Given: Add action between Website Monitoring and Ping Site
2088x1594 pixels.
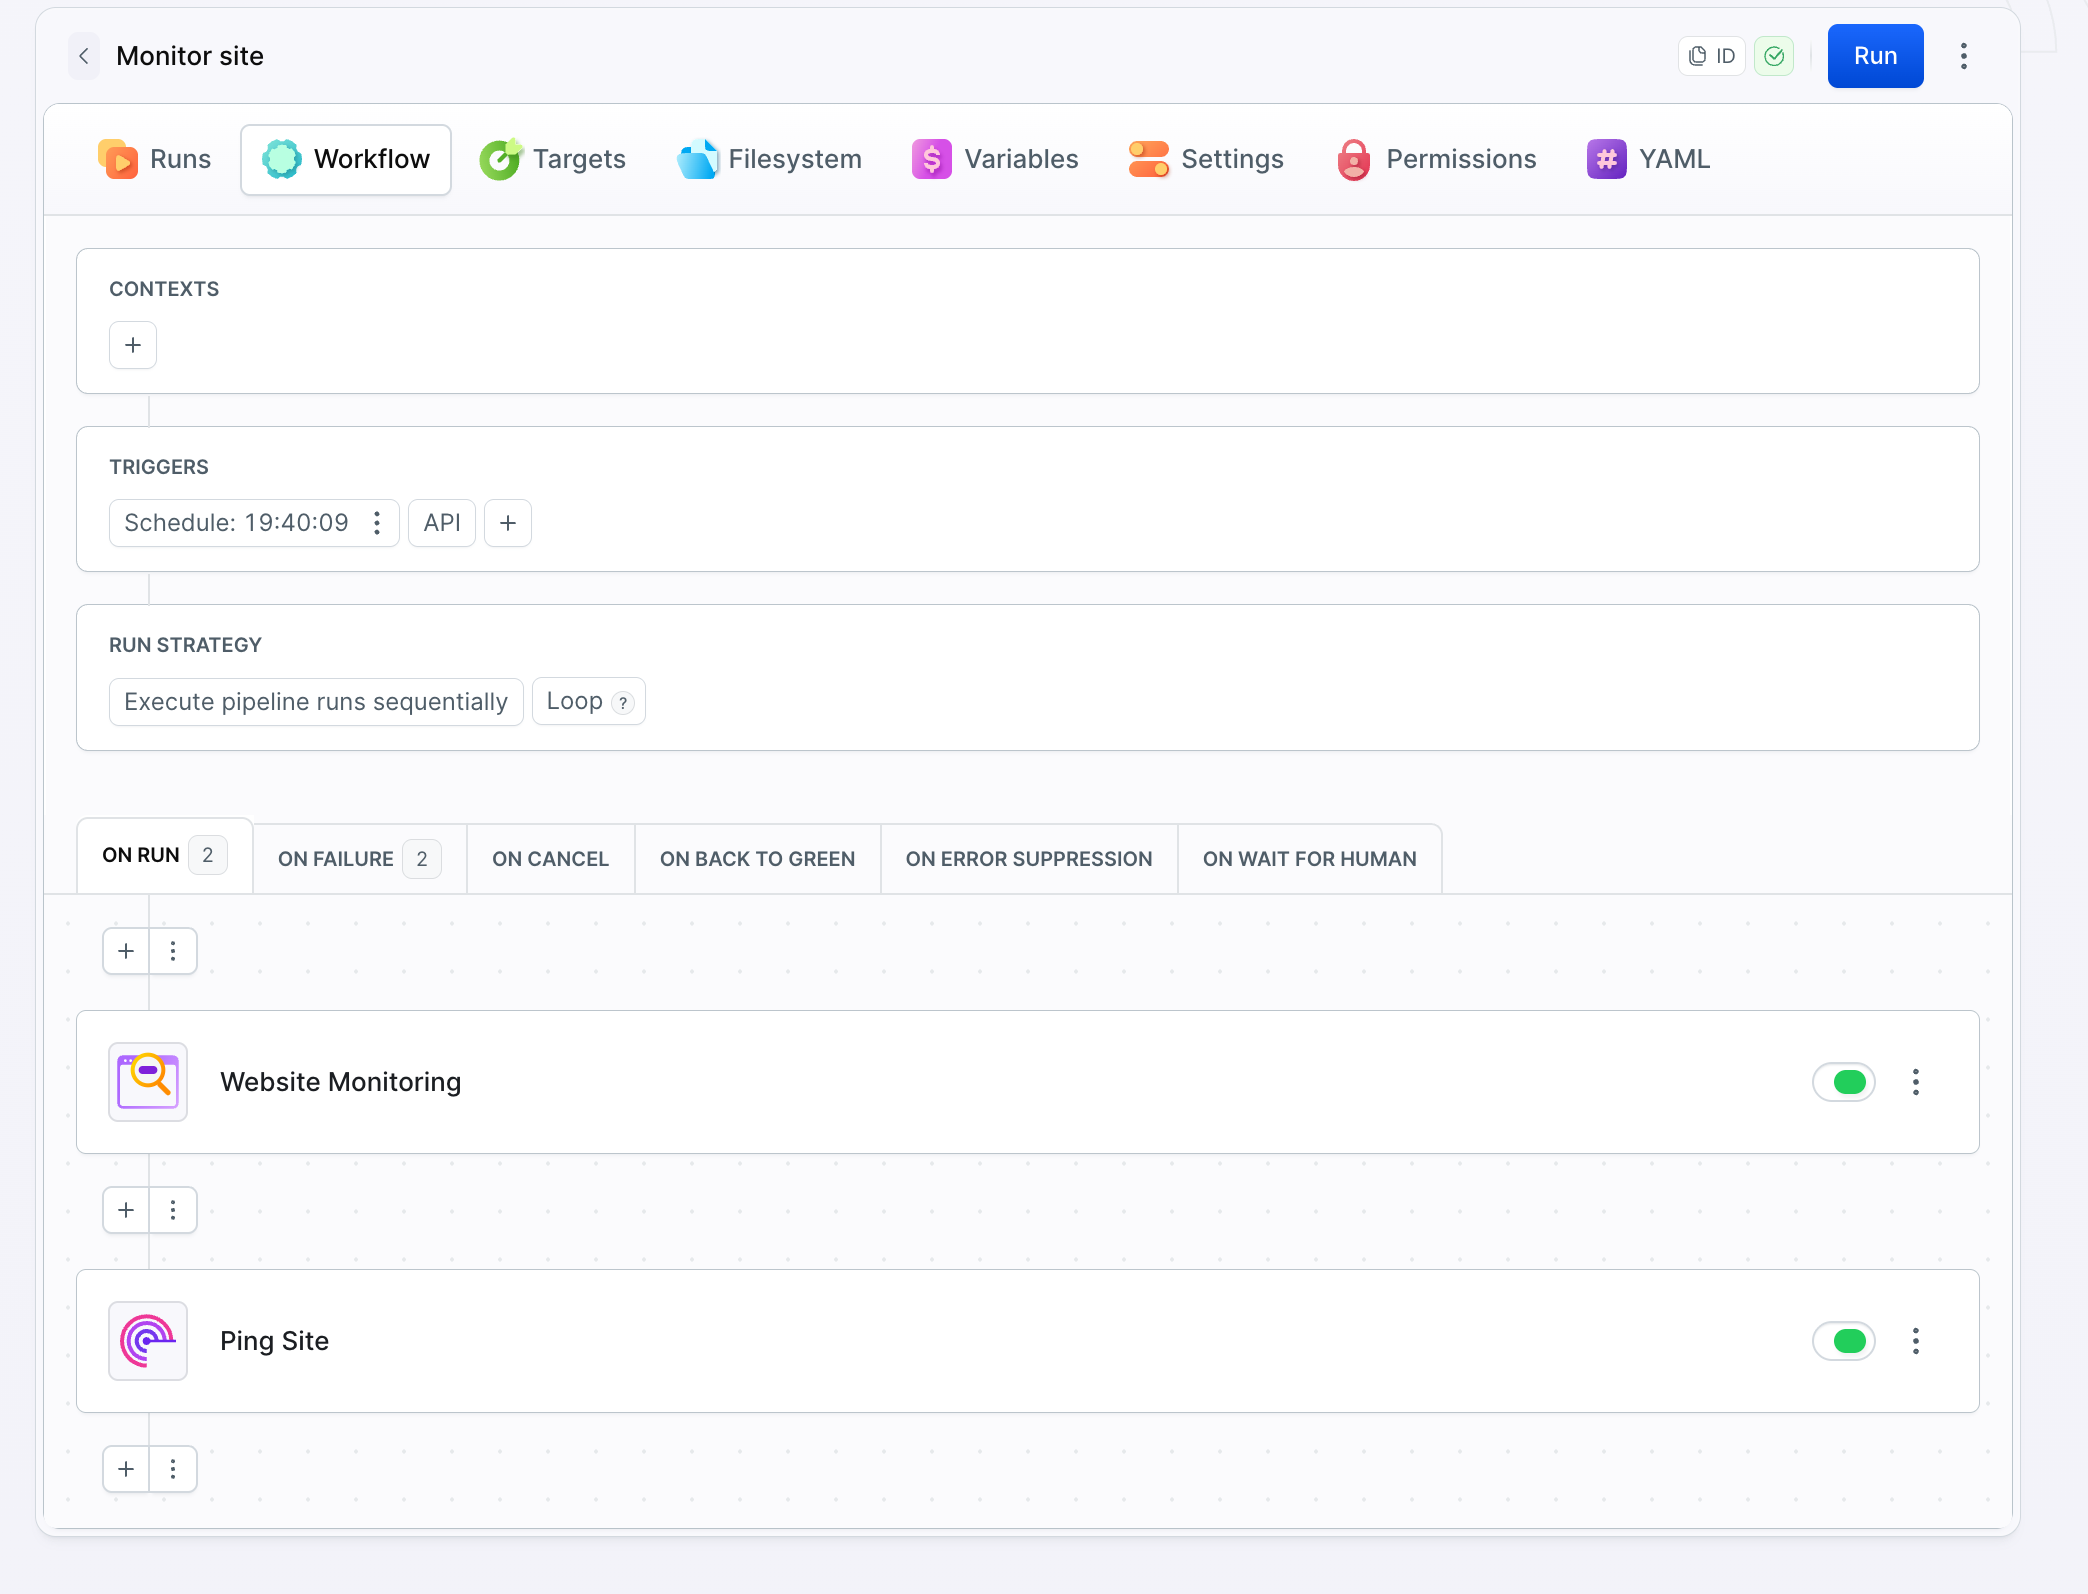Looking at the screenshot, I should 126,1210.
